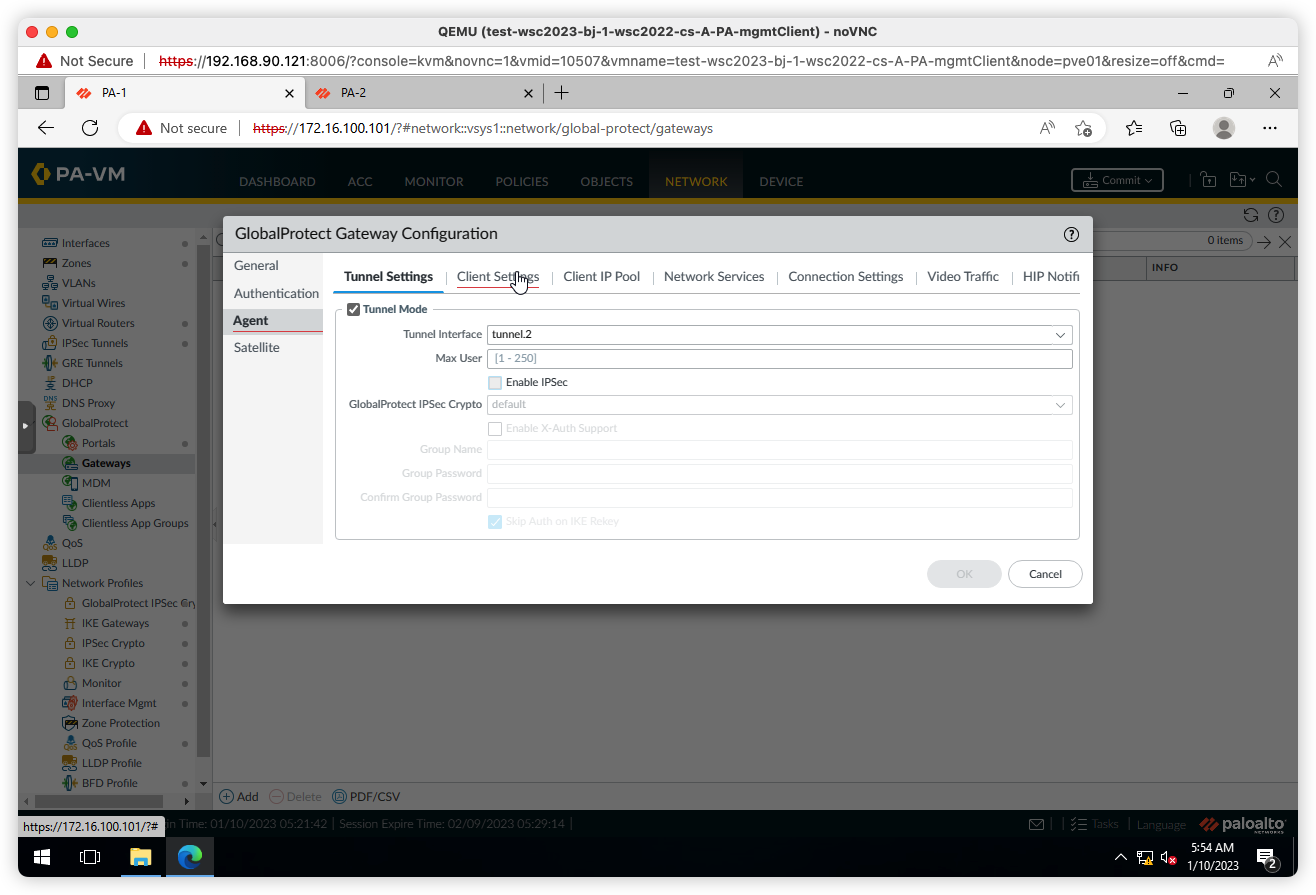Switch to the Client Settings tab
Image resolution: width=1316 pixels, height=895 pixels.
coord(498,277)
